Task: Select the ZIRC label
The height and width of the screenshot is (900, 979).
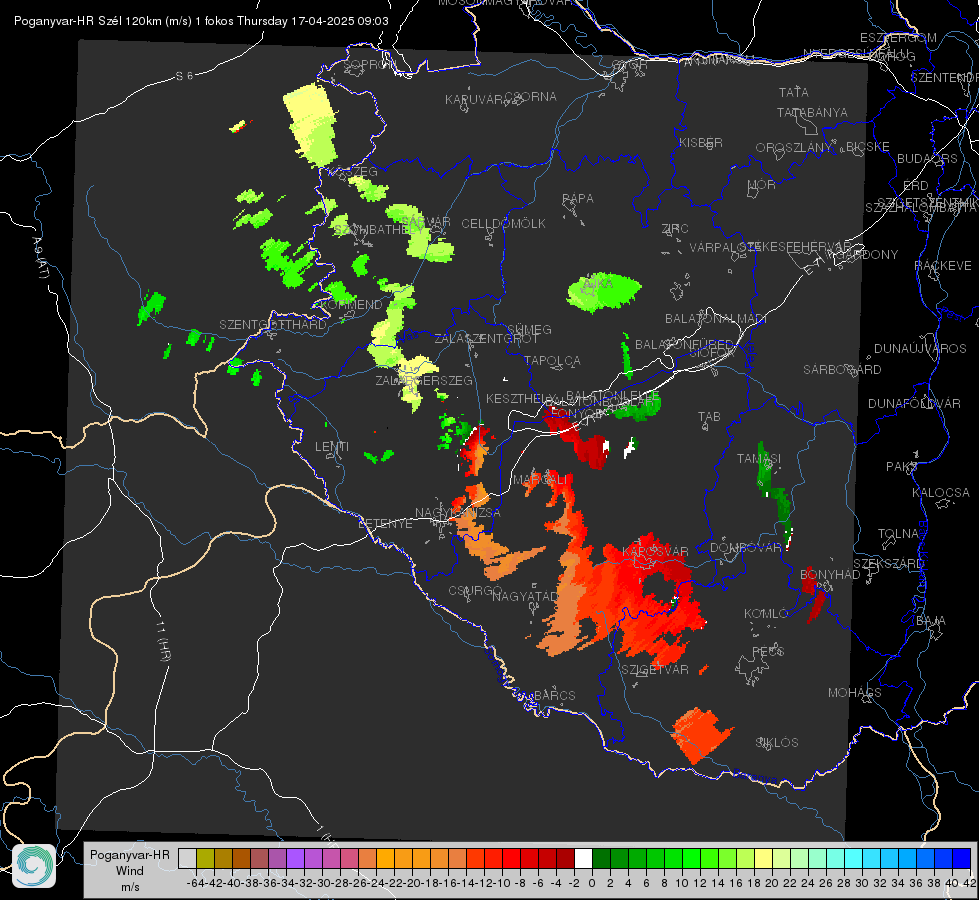Action: [675, 229]
